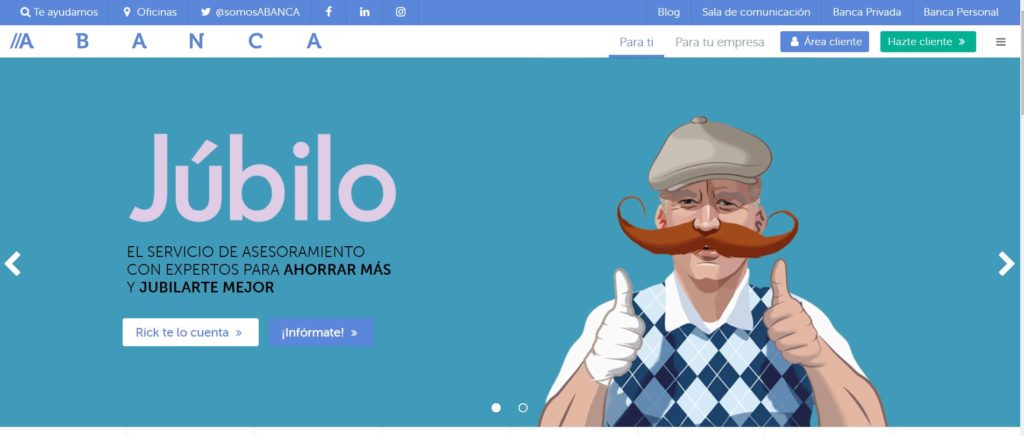The width and height of the screenshot is (1024, 436).
Task: Advance to the next slide arrow
Action: tap(1006, 264)
